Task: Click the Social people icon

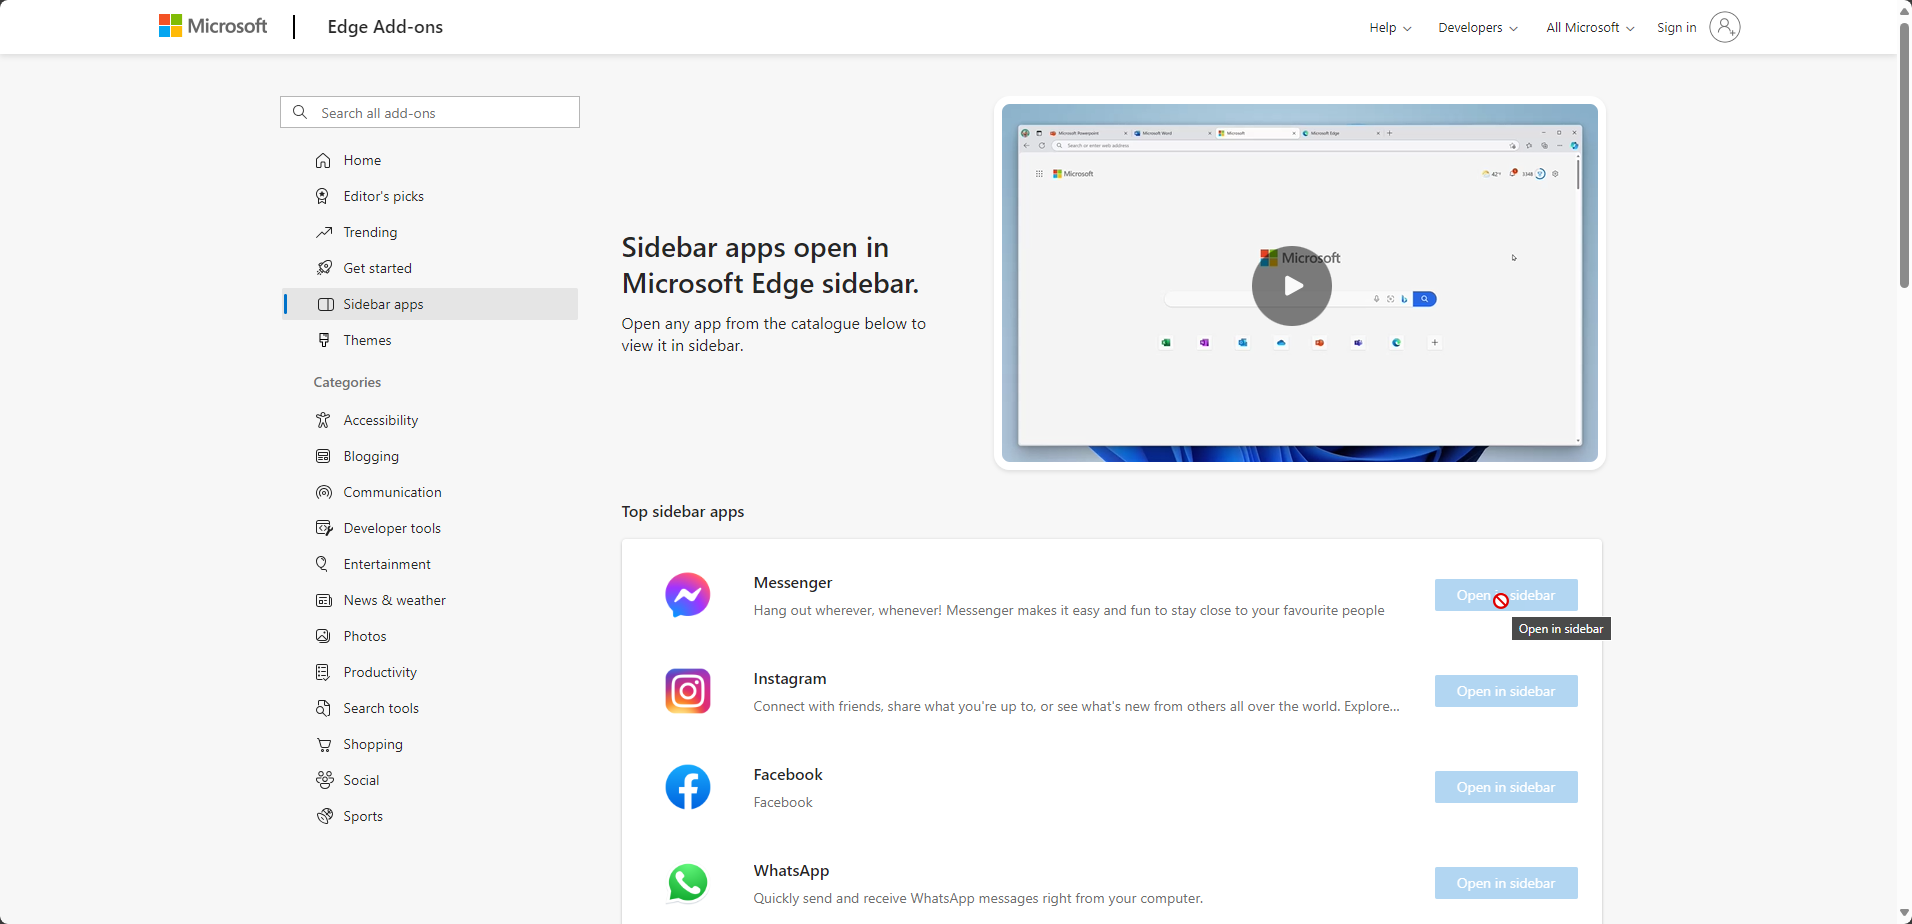Action: [324, 780]
